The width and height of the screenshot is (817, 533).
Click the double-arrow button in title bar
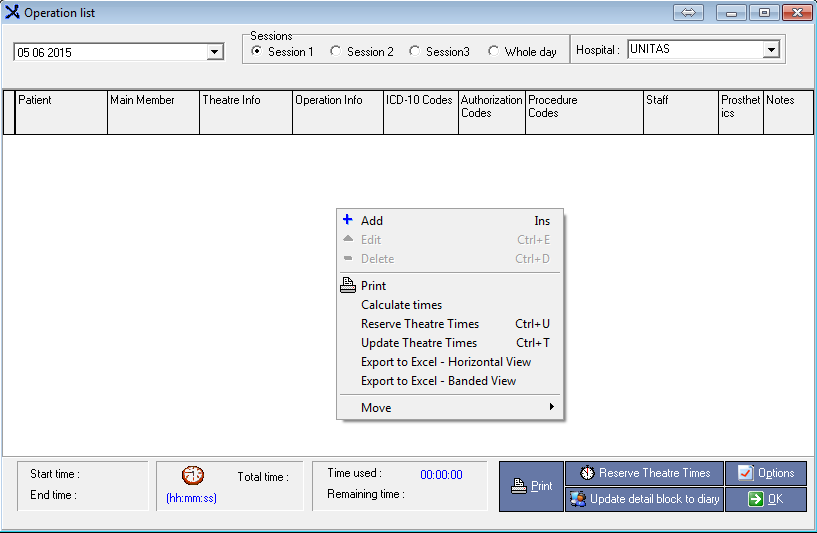688,12
